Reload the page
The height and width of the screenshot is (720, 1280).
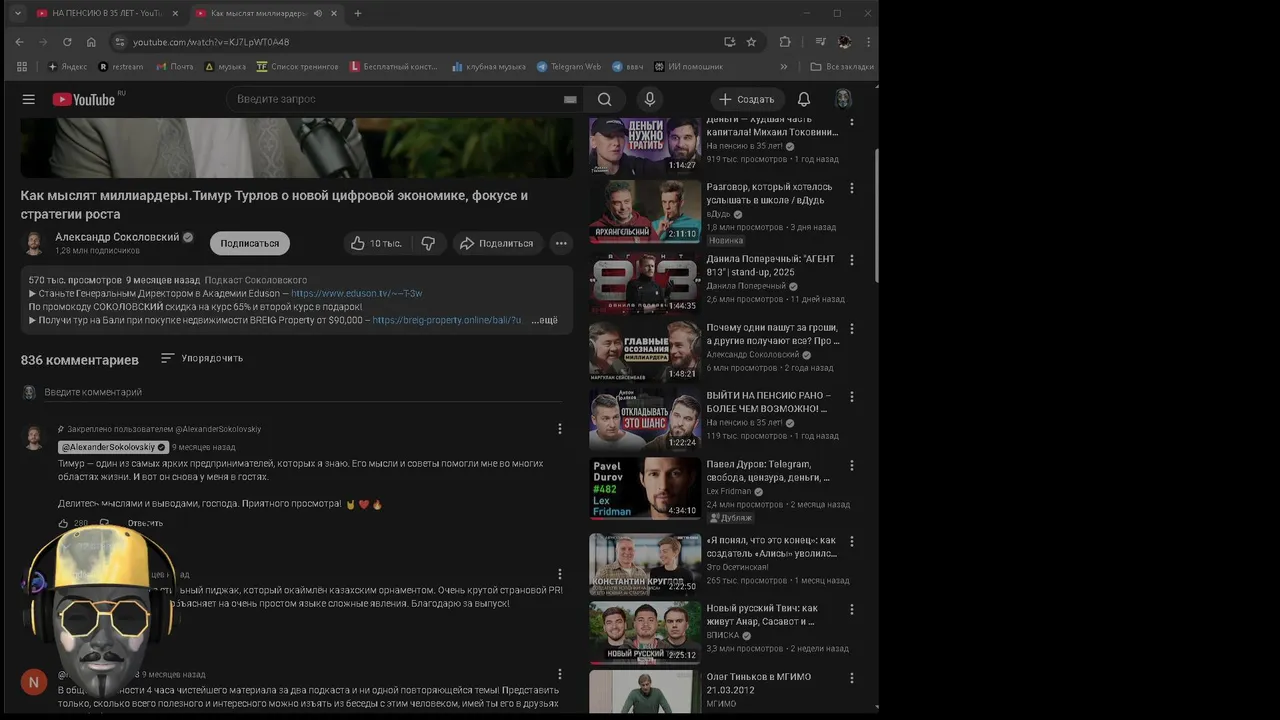tap(67, 42)
